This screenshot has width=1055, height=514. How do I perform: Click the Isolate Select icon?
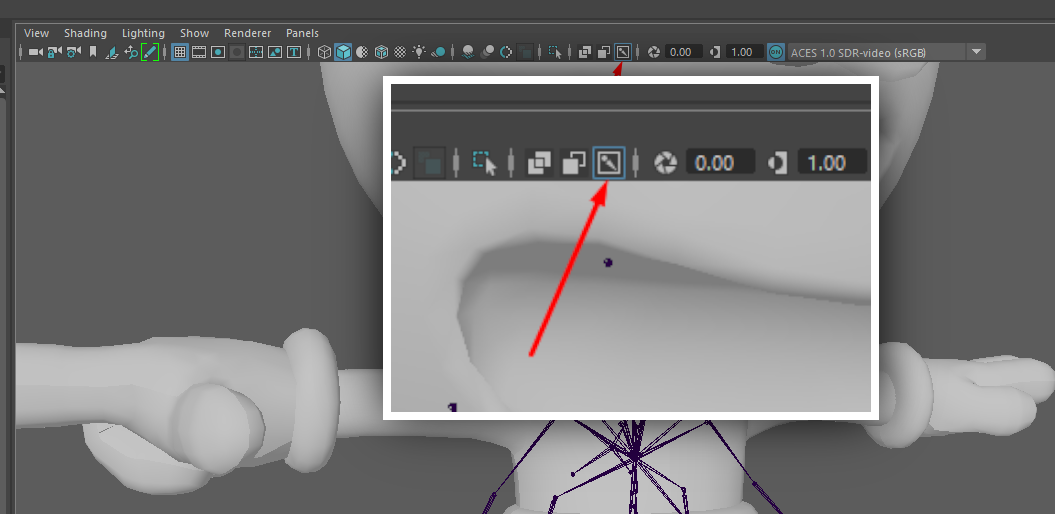coord(555,52)
